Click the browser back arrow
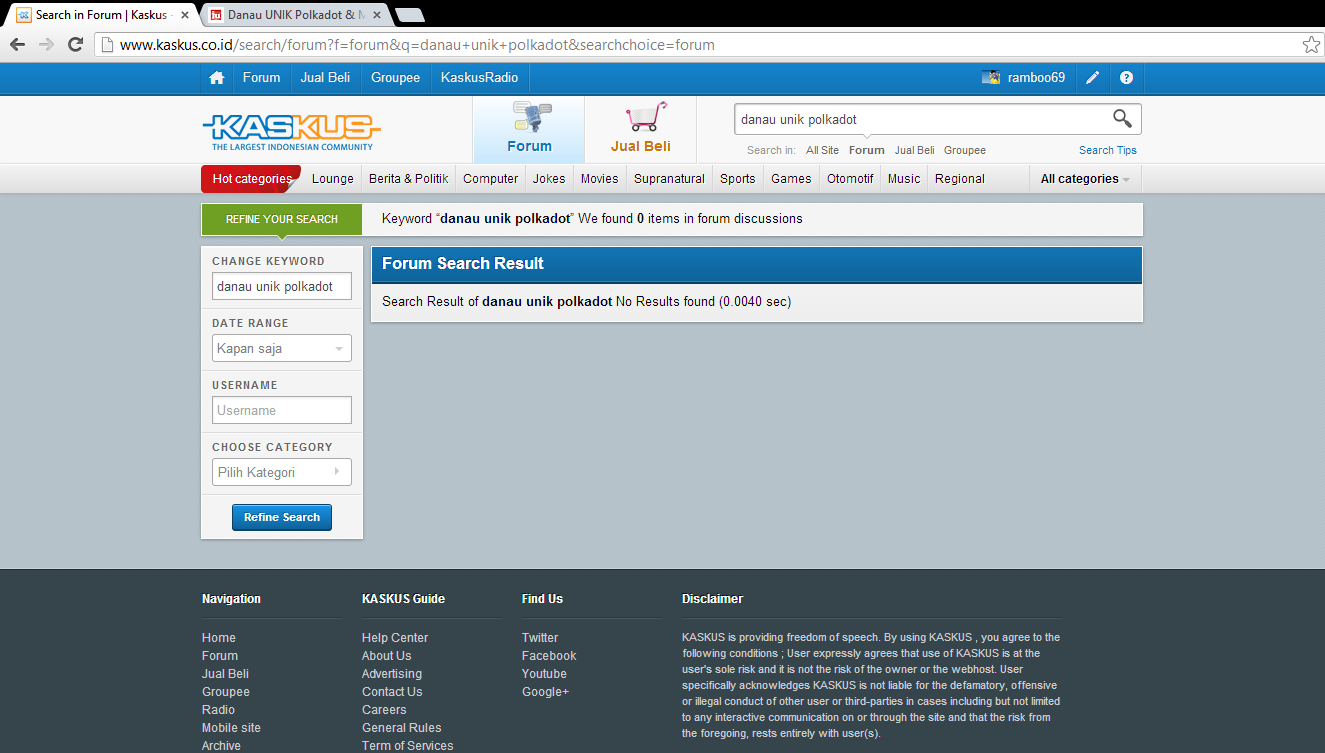This screenshot has width=1325, height=753. 17,44
